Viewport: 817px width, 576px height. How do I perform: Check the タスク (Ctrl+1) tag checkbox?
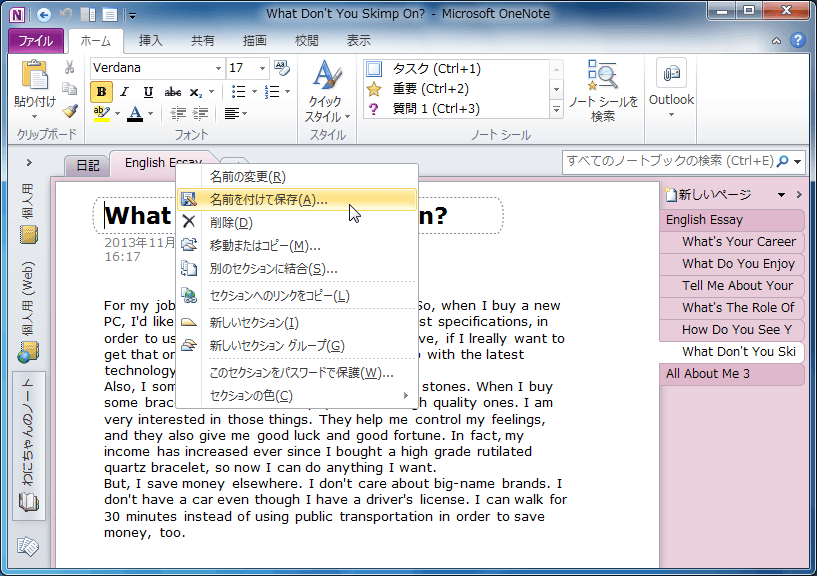(374, 68)
